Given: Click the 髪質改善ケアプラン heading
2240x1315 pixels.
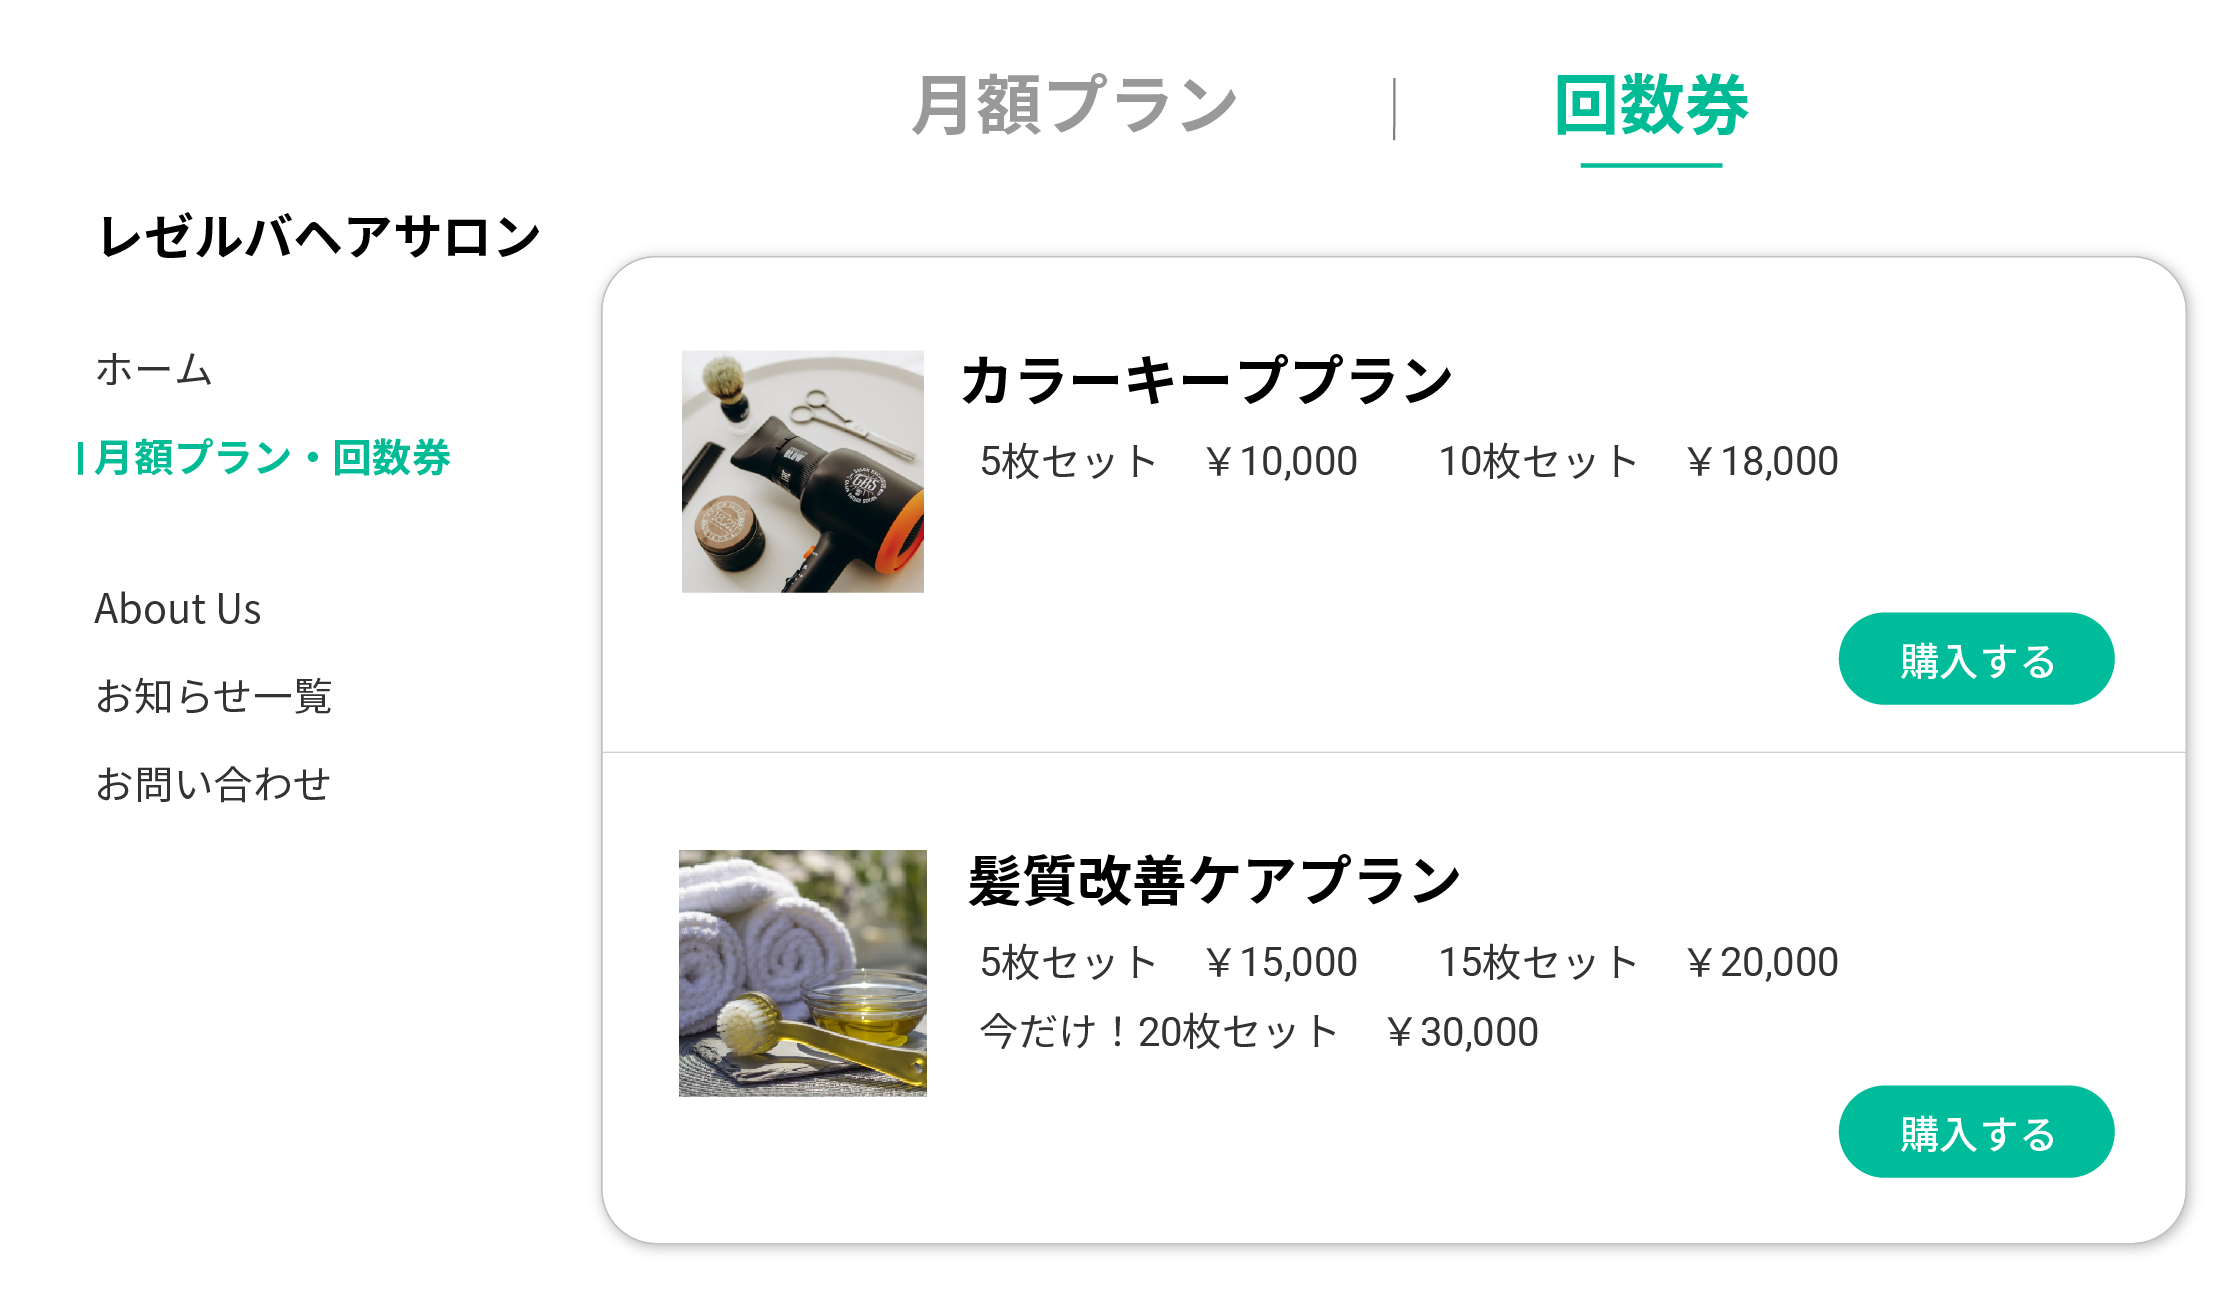Looking at the screenshot, I should pos(1214,881).
